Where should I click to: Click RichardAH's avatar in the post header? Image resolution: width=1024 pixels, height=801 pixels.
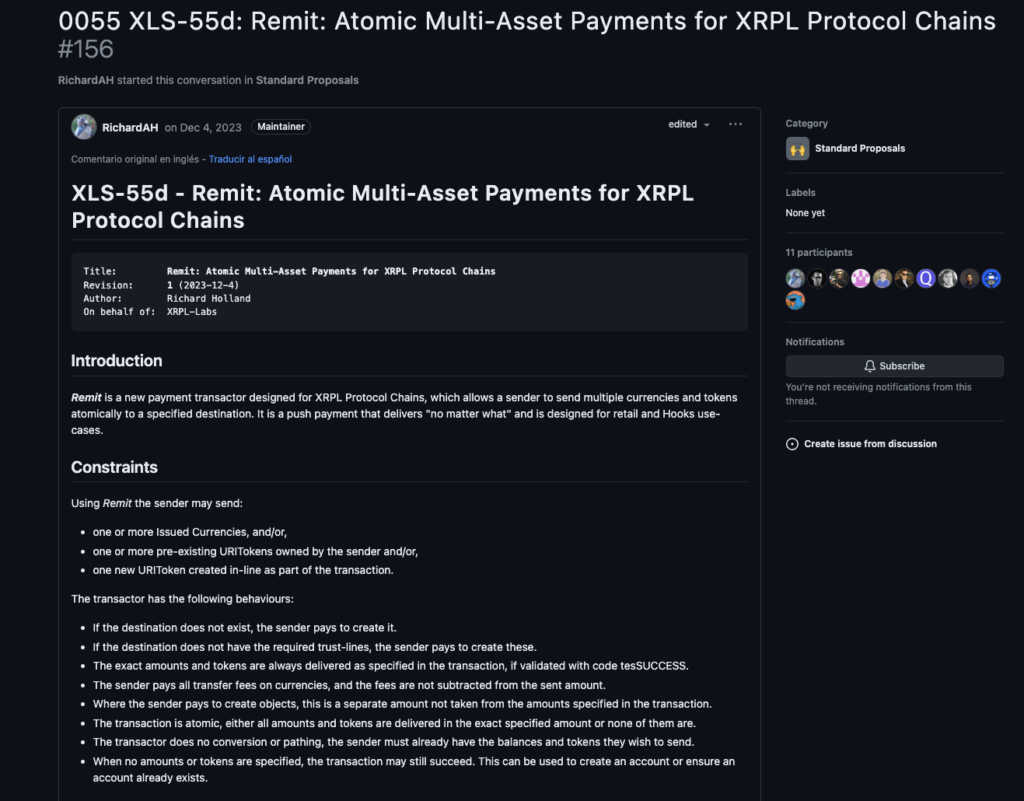(84, 127)
